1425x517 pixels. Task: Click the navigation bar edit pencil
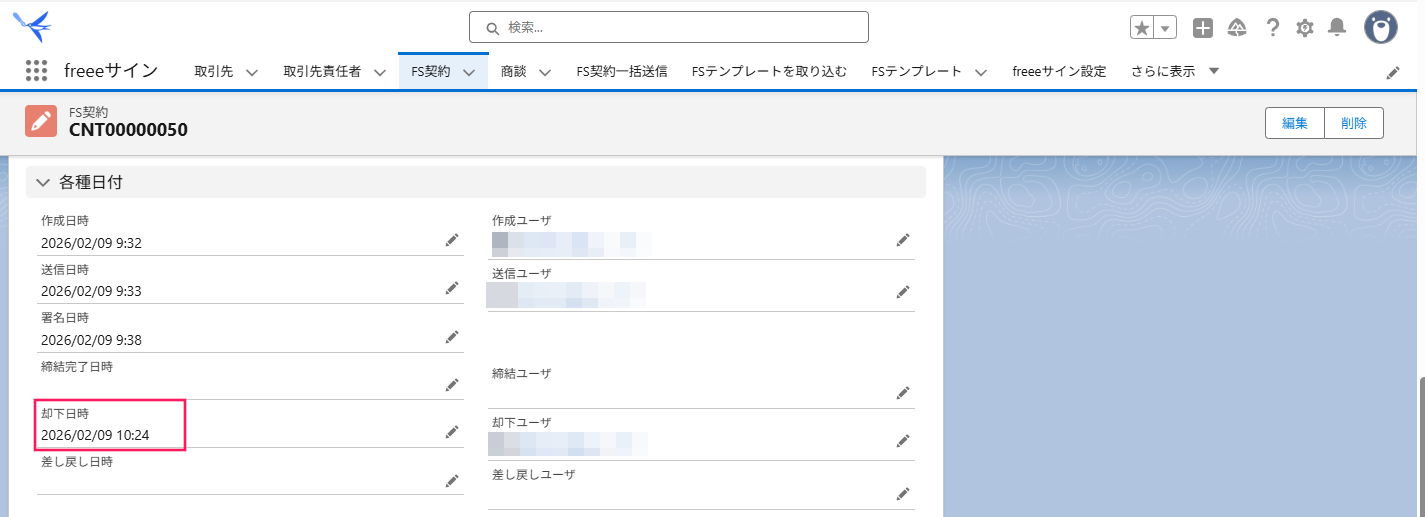1393,72
